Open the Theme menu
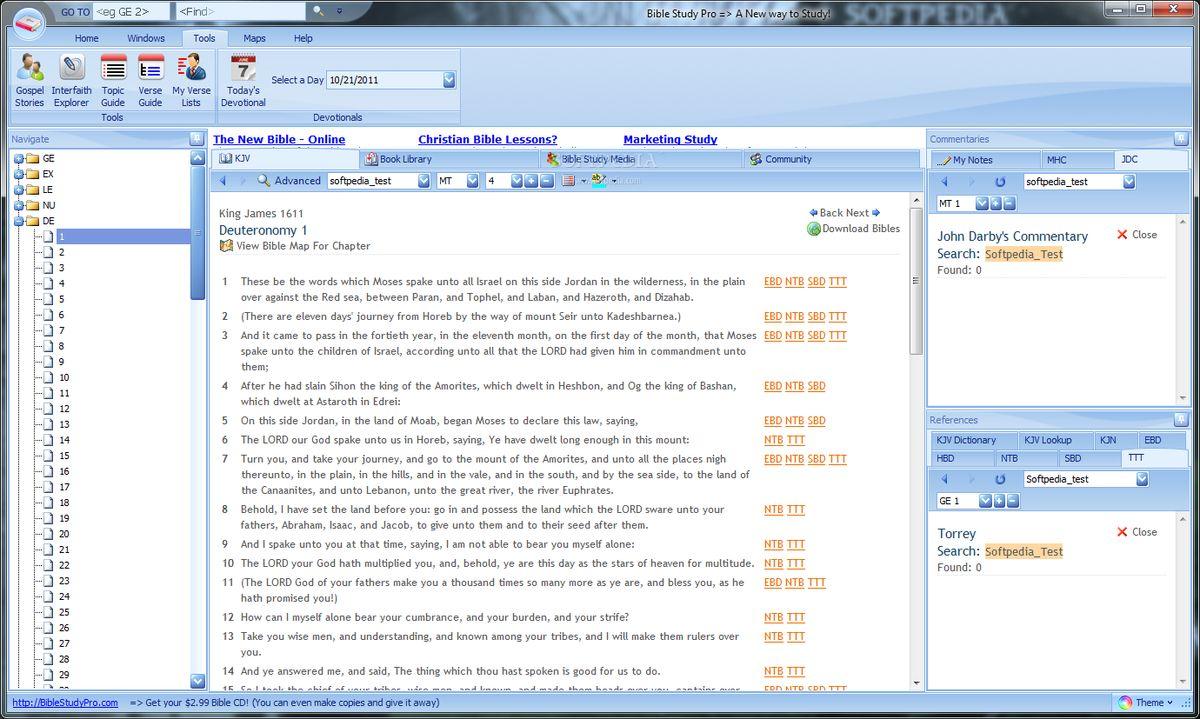1200x719 pixels. (1145, 702)
